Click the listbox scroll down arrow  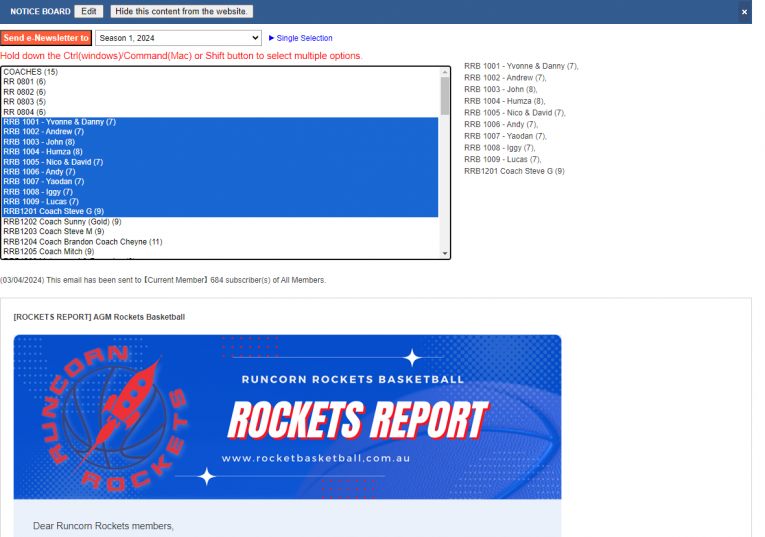444,253
